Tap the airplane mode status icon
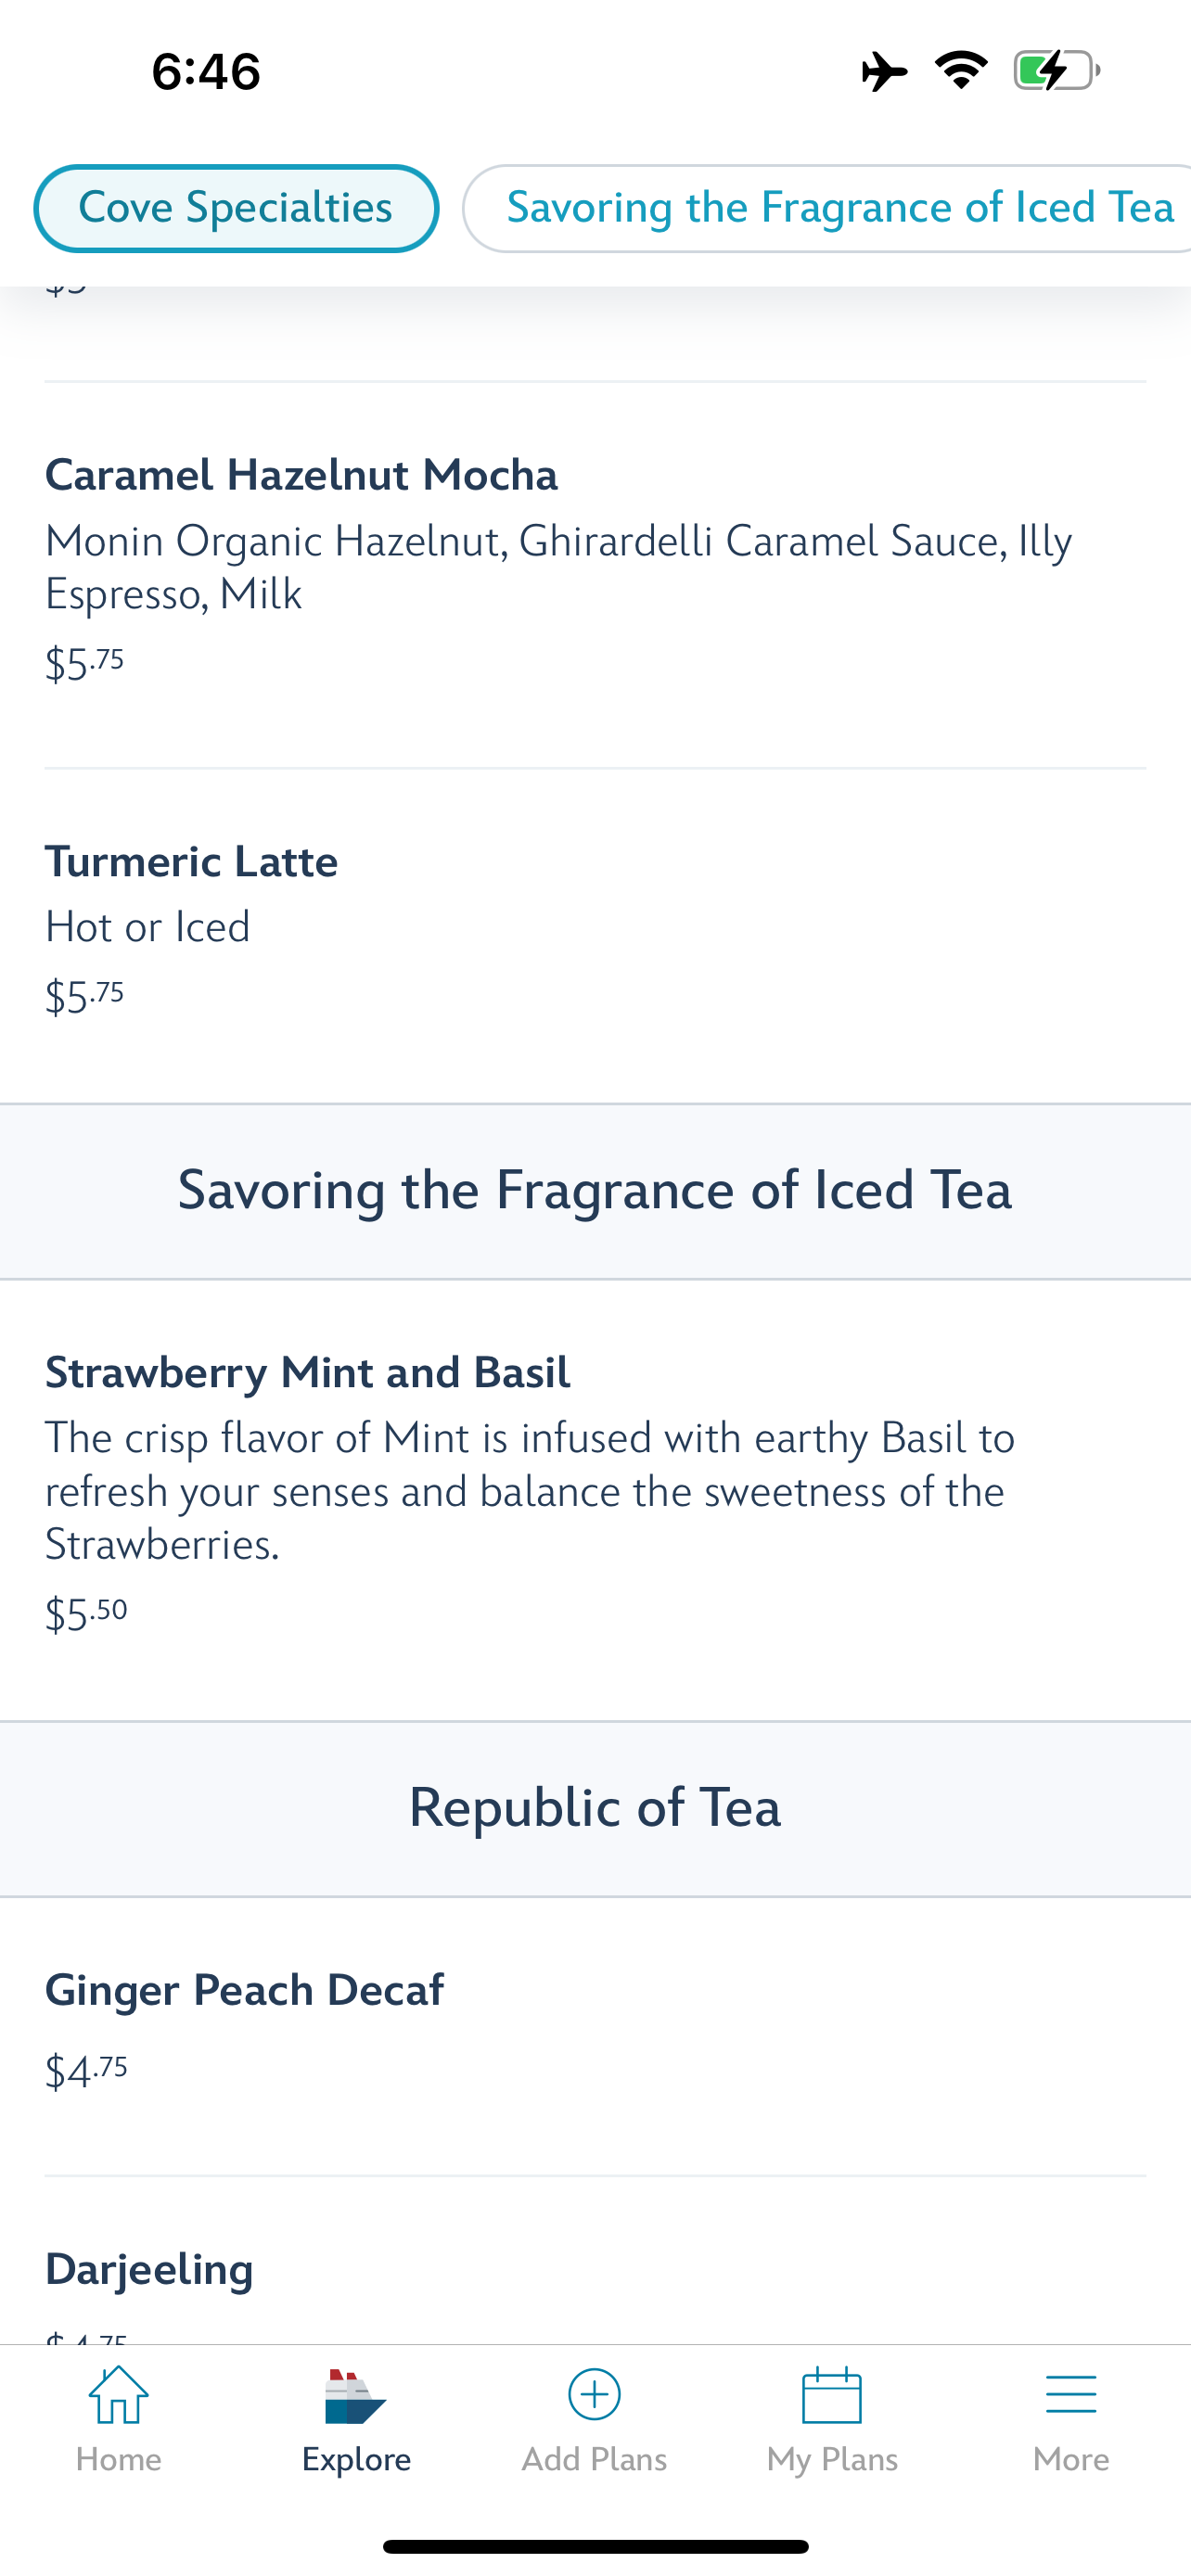 [x=884, y=71]
